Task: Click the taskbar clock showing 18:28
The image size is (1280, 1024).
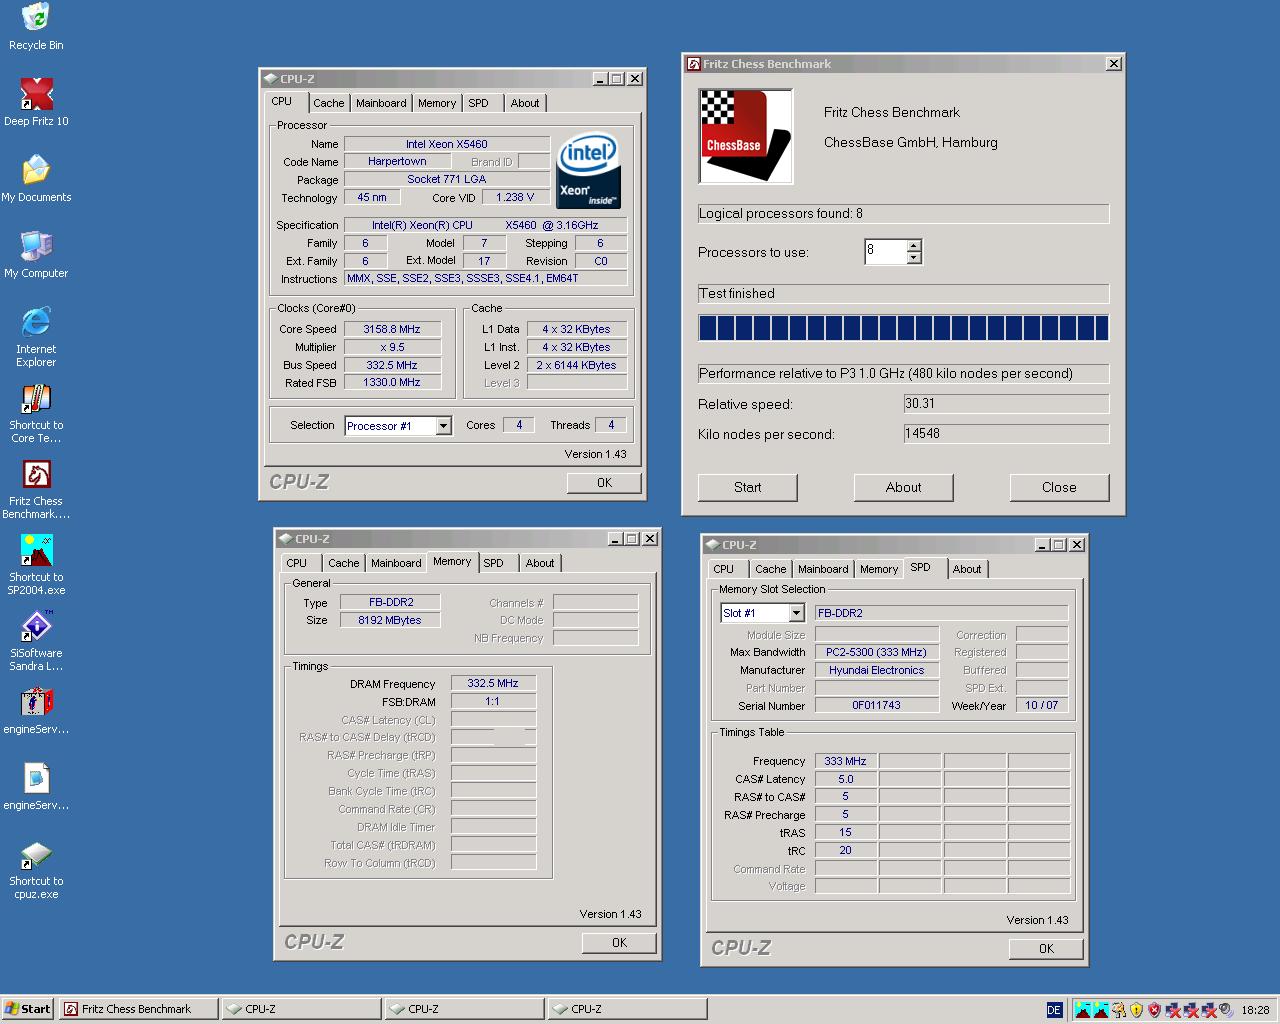Action: pyautogui.click(x=1255, y=1010)
